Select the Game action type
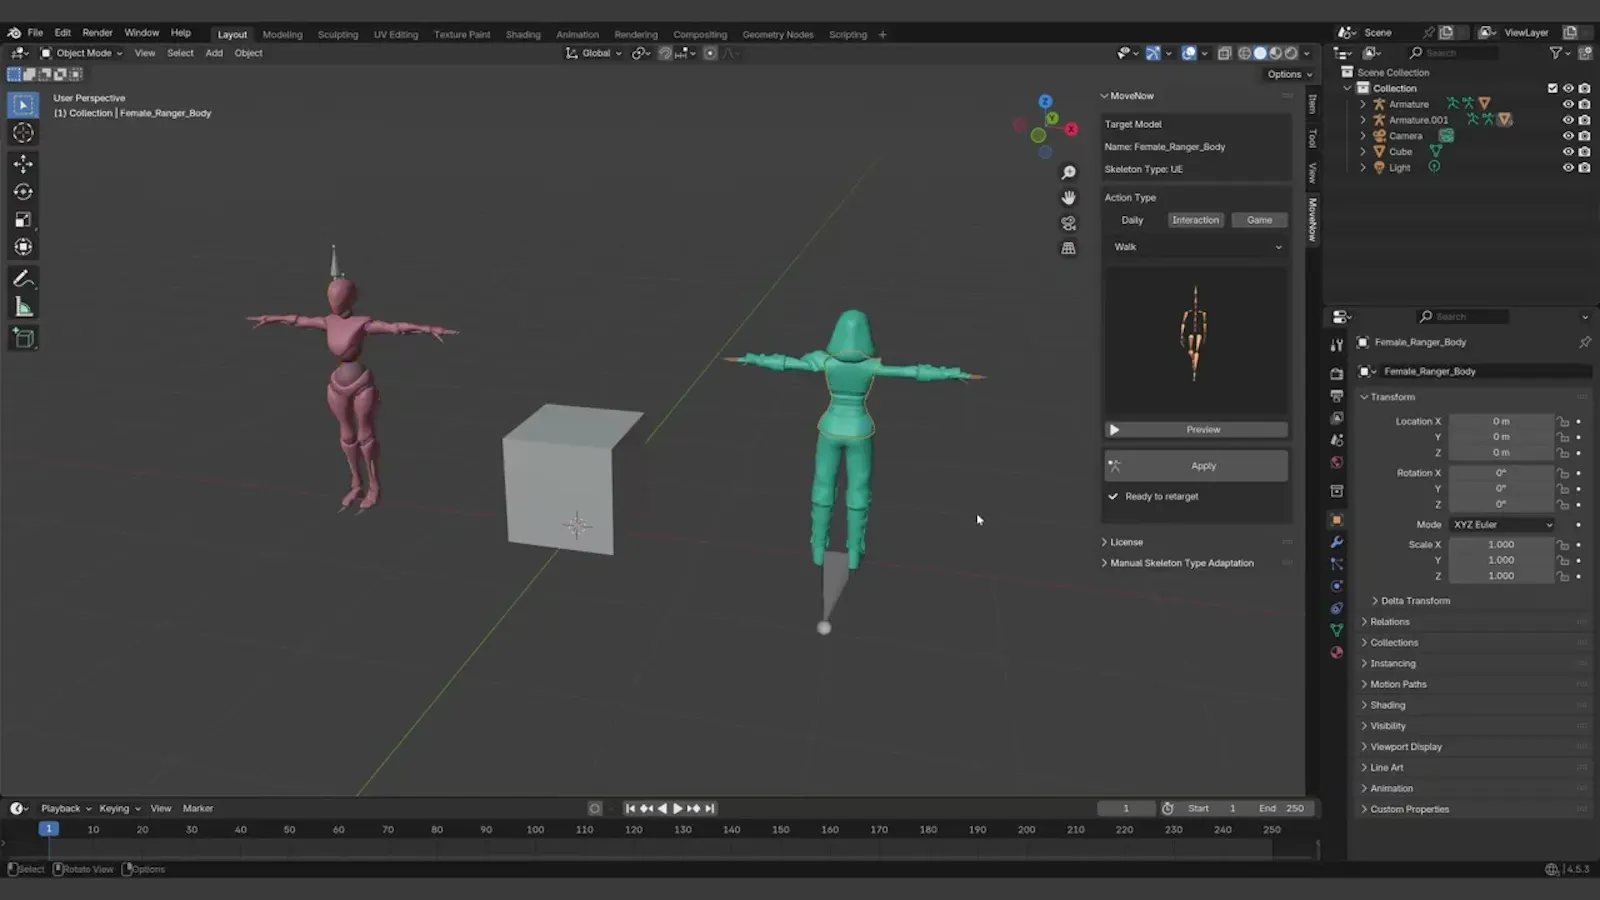The image size is (1600, 900). point(1260,220)
